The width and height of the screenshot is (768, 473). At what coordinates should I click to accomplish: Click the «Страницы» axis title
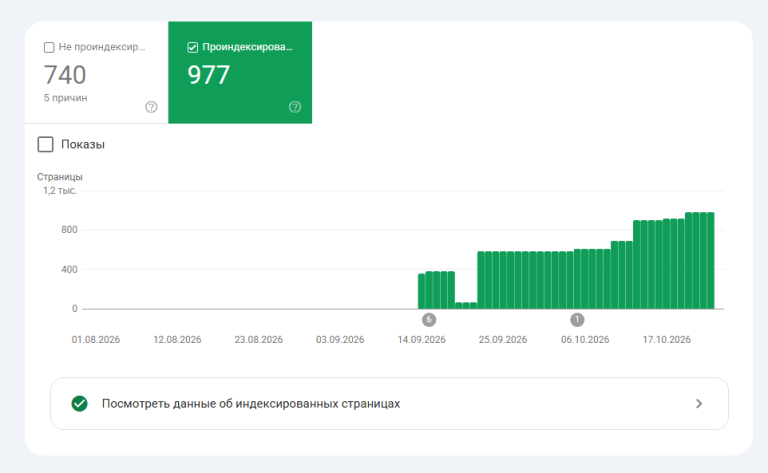[60, 177]
